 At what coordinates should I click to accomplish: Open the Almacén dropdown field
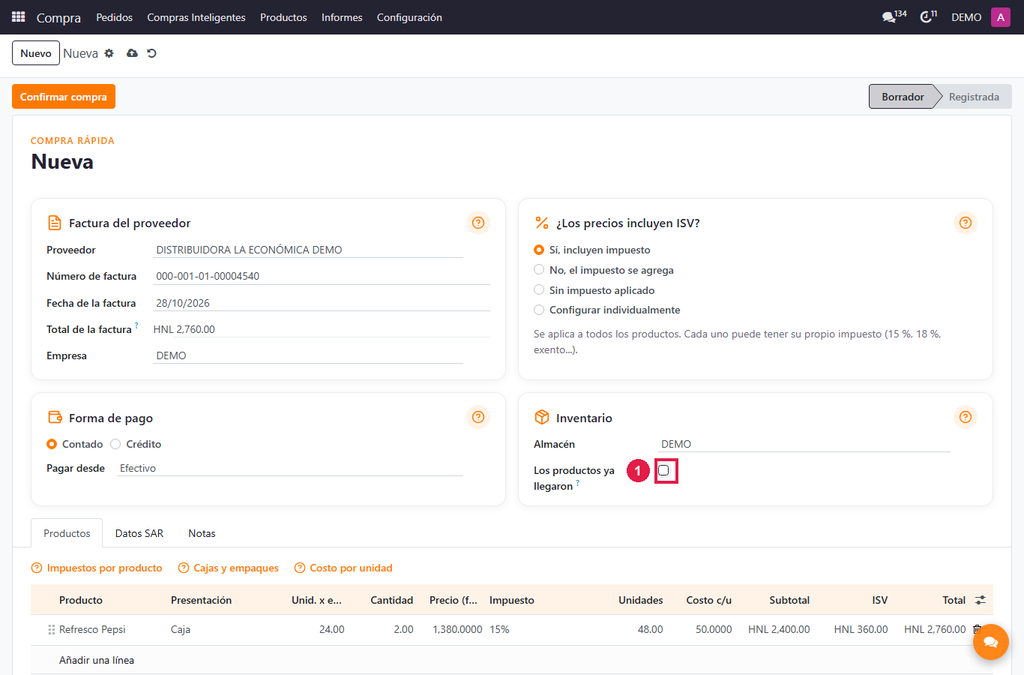click(x=805, y=444)
